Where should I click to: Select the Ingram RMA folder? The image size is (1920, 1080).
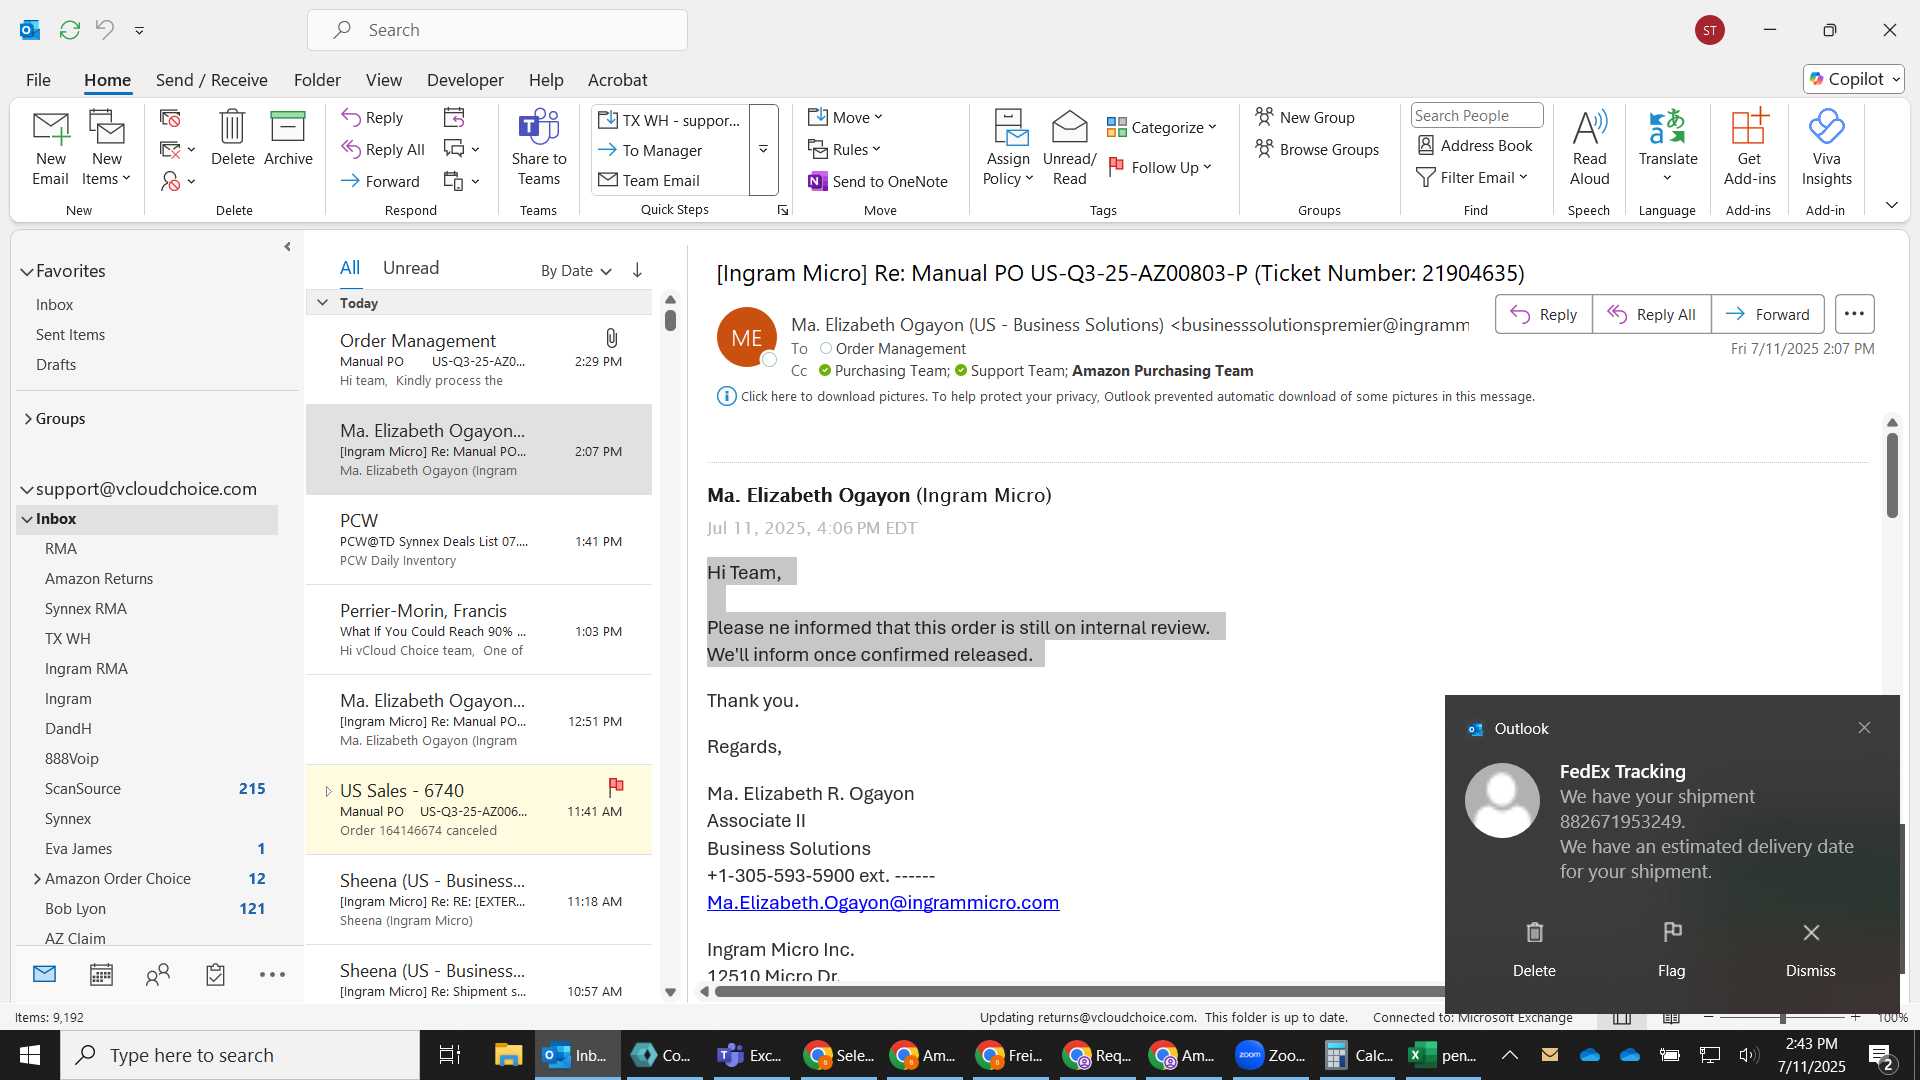click(86, 669)
